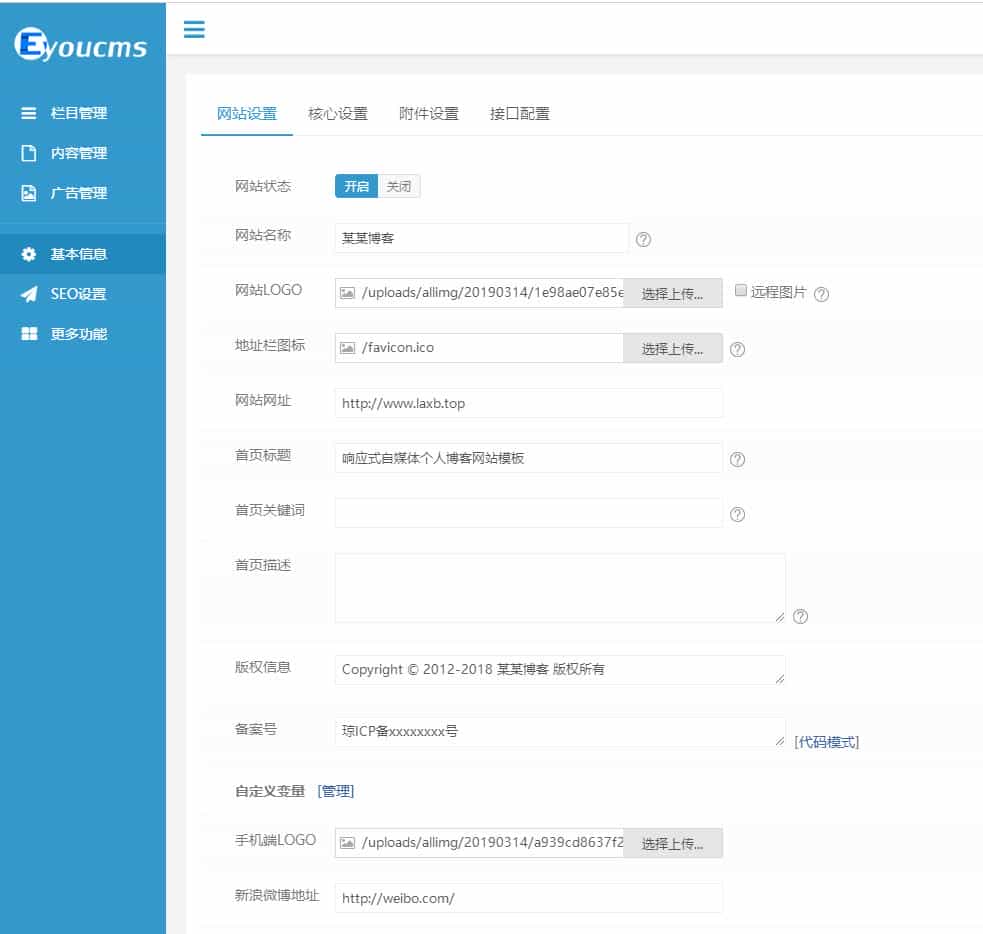The image size is (983, 934).
Task: Open the help tip beside 首页描述
Action: point(801,617)
